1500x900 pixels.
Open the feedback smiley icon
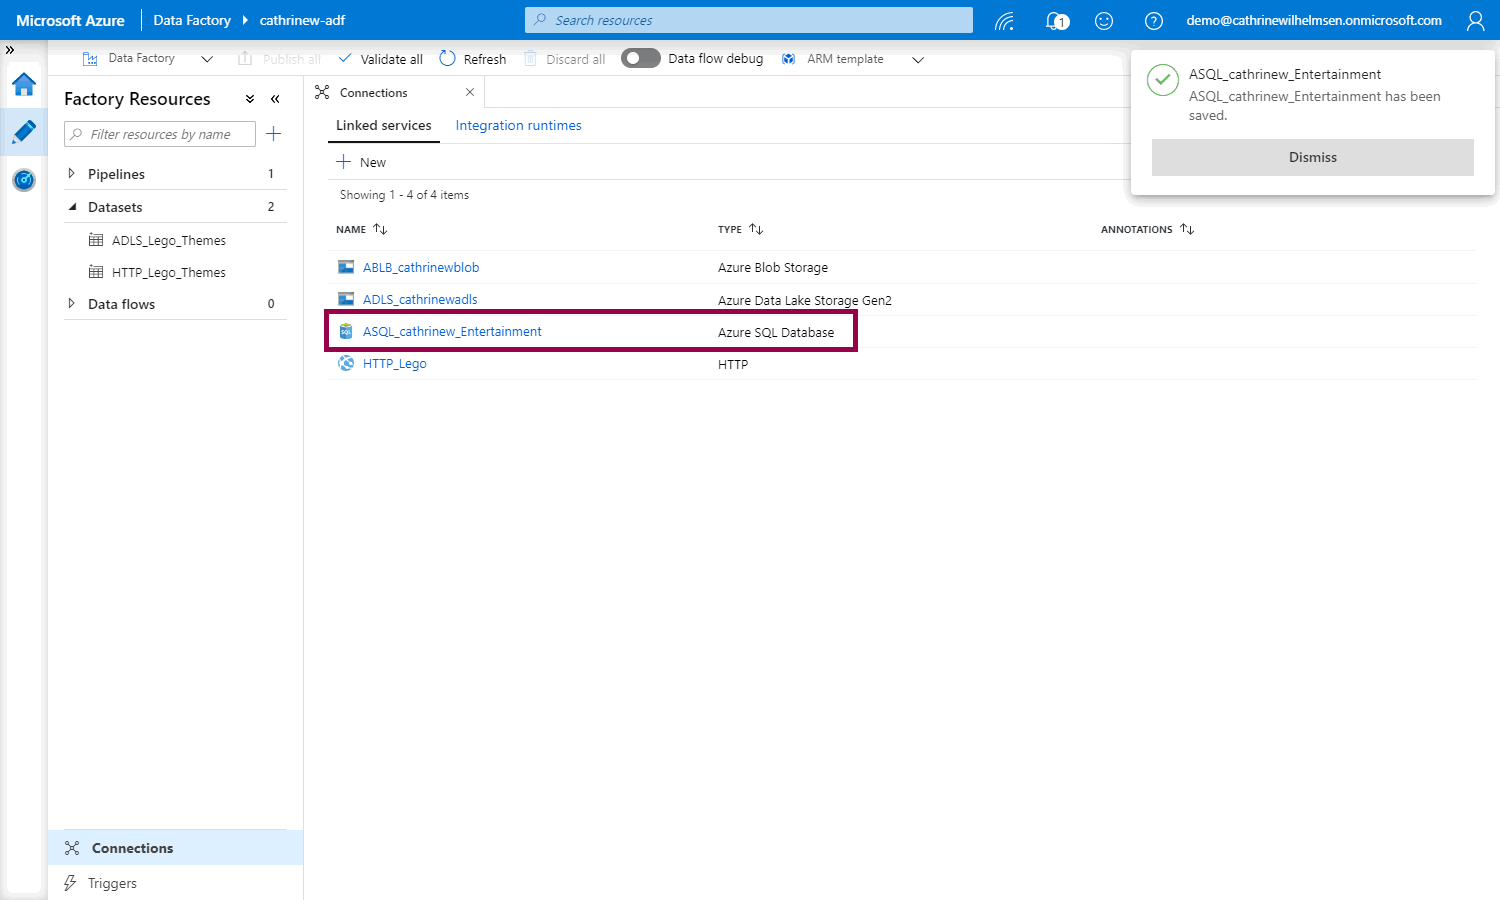(x=1104, y=20)
